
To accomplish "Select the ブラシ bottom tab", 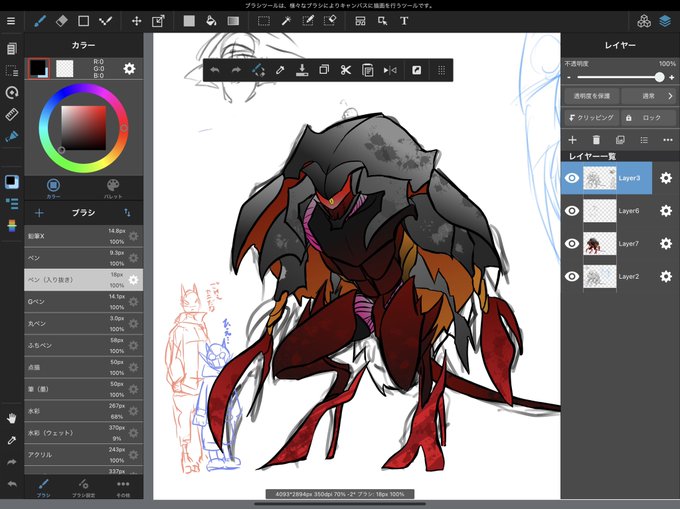I will click(43, 487).
